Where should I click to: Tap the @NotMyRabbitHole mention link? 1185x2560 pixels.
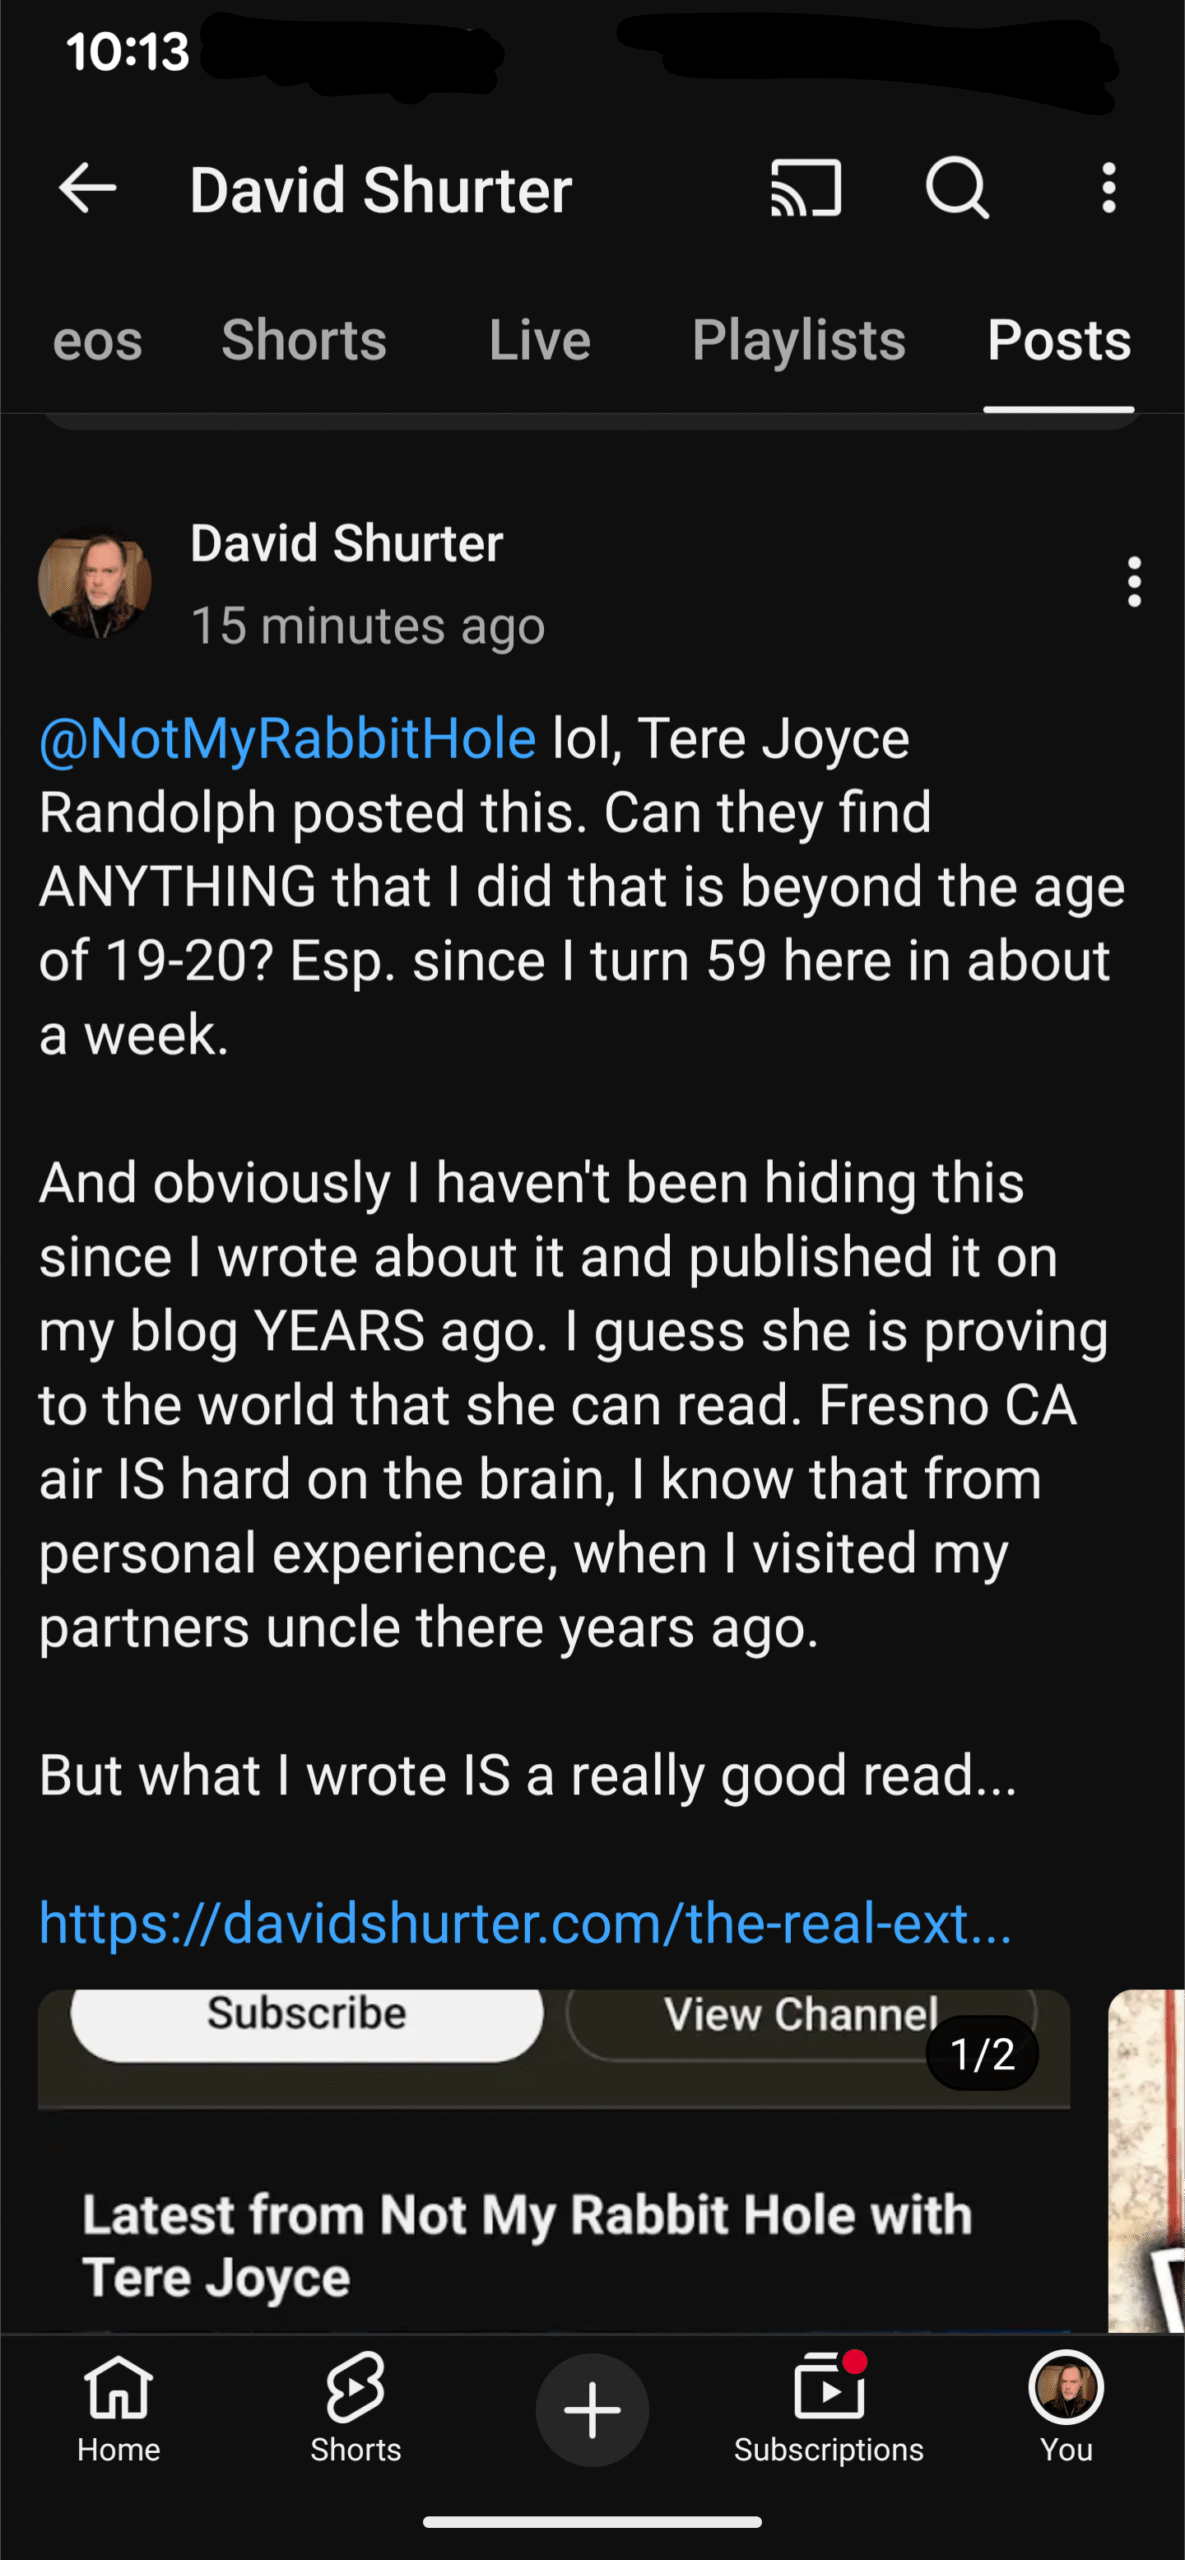click(x=288, y=739)
